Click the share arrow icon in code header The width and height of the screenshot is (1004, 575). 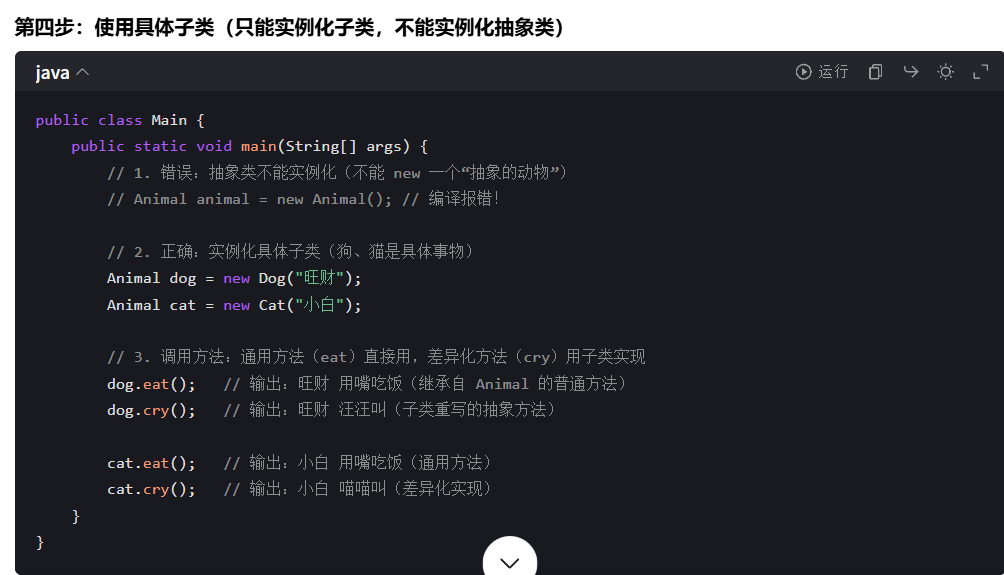coord(911,72)
